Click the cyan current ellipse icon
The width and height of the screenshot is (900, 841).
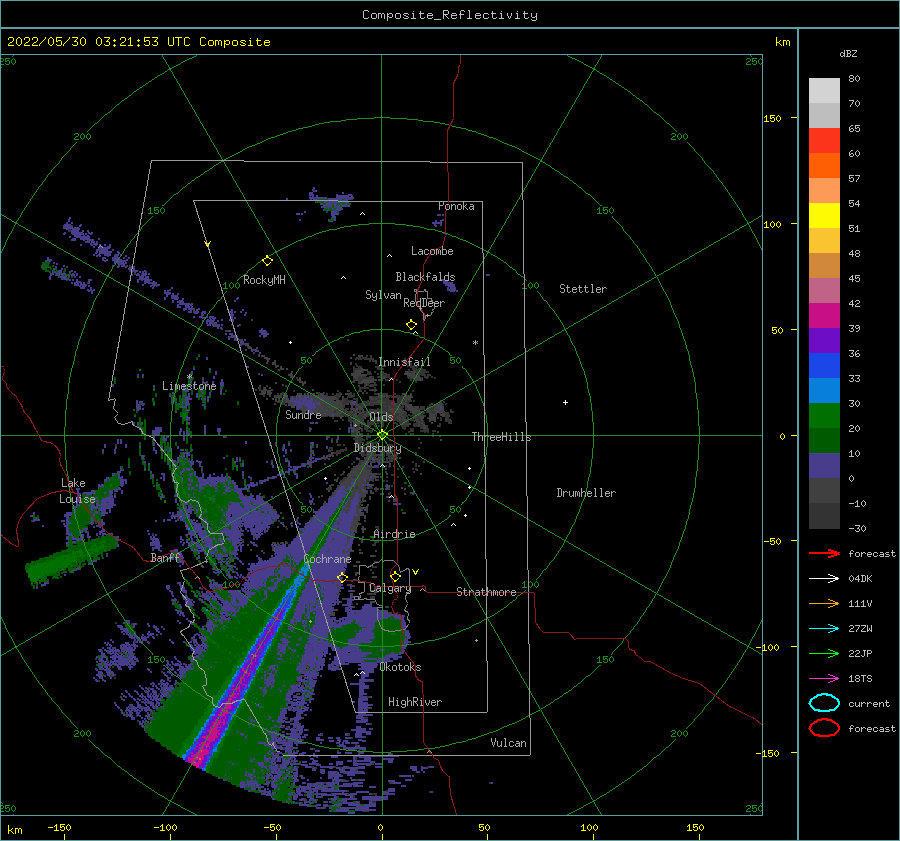(x=824, y=703)
